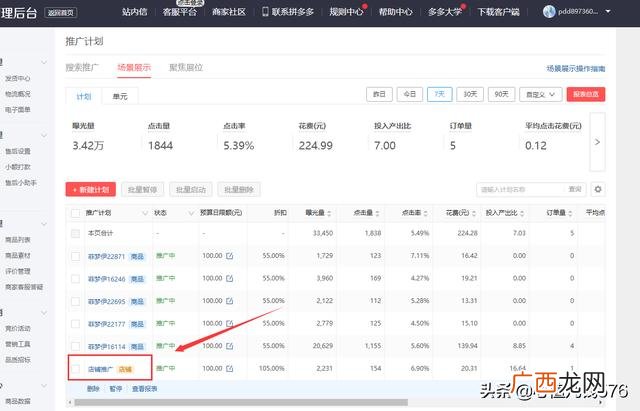Click the edit budget icon for 菲梦伊16246
640x411 pixels.
[229, 278]
